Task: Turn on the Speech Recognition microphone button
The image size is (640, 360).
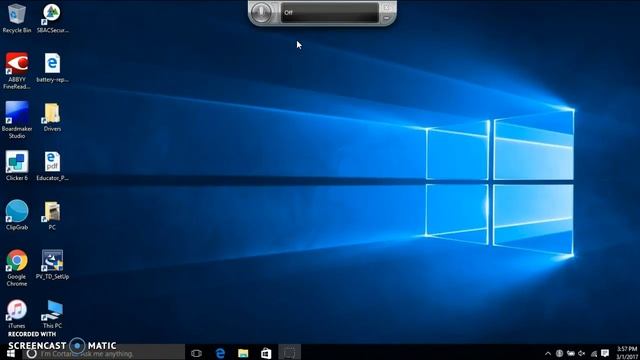Action: (261, 12)
